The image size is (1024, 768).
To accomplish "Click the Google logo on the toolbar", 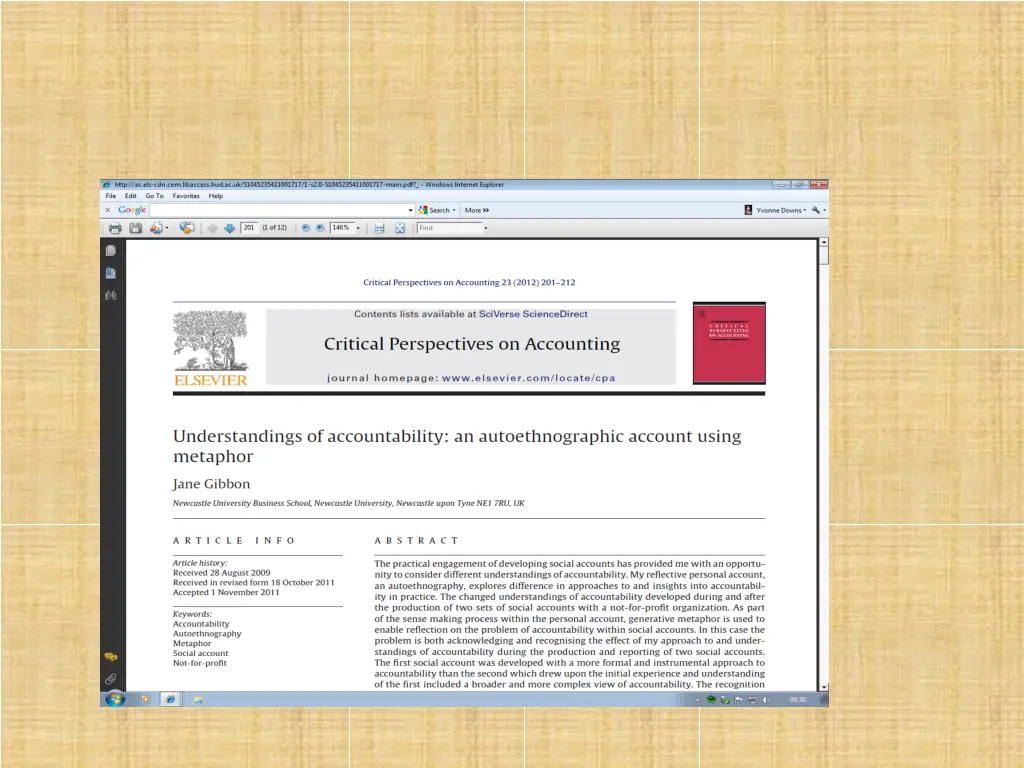I will click(x=132, y=210).
